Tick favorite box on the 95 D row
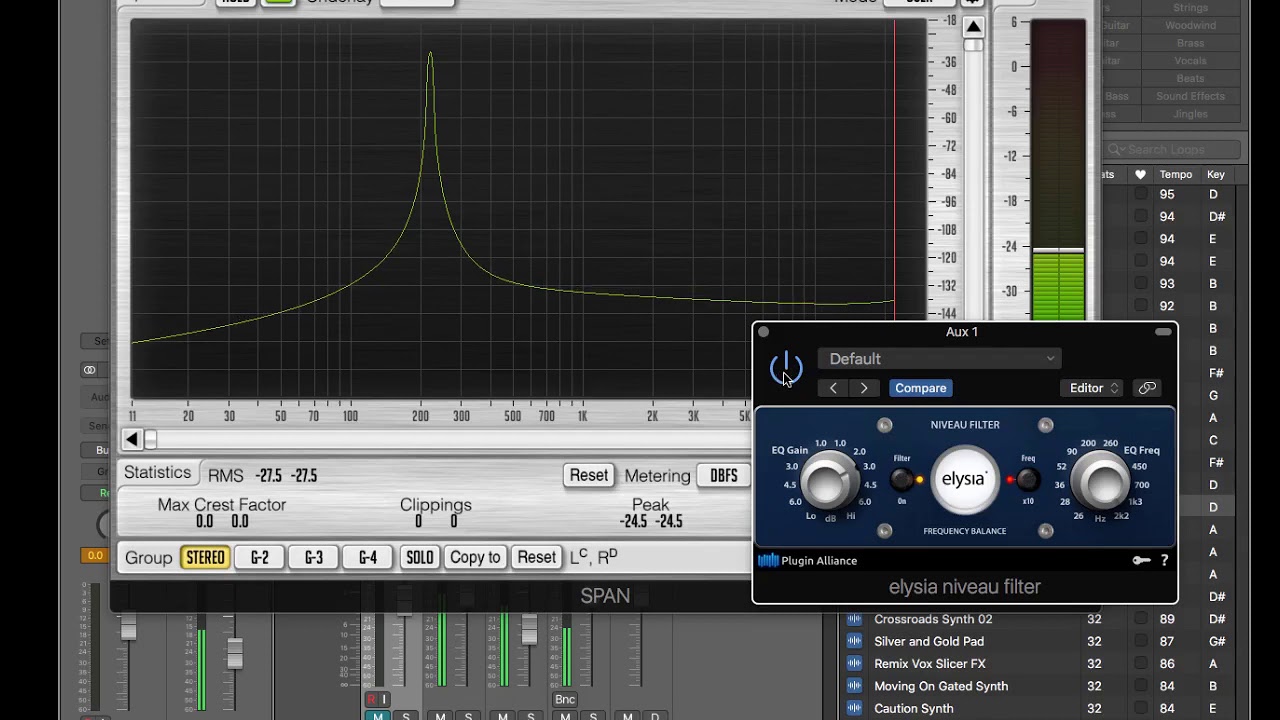 [1140, 194]
